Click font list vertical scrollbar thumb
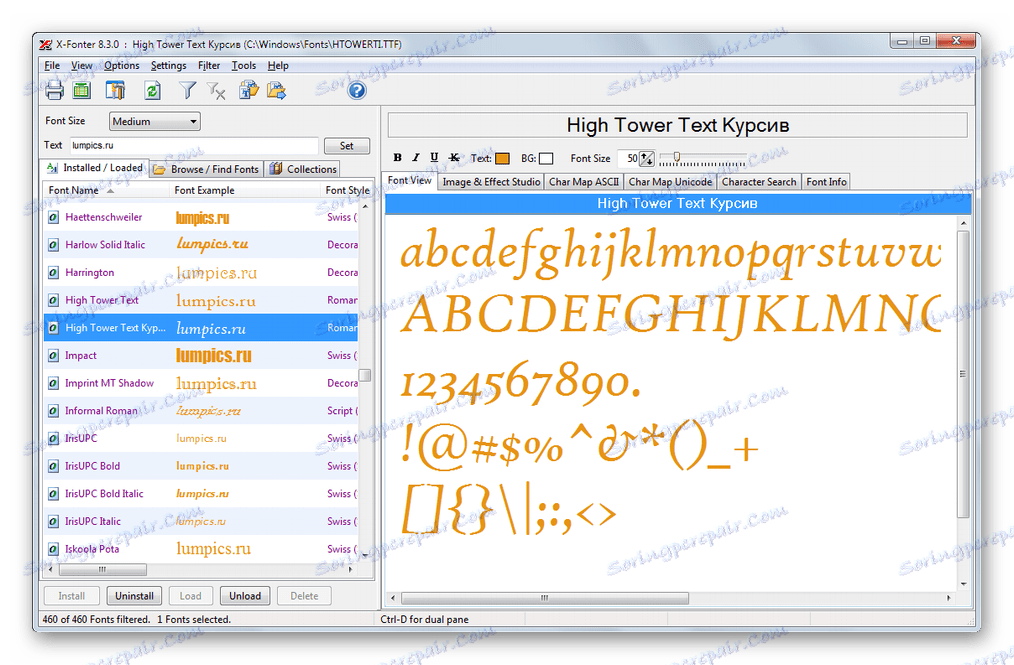 (x=365, y=375)
